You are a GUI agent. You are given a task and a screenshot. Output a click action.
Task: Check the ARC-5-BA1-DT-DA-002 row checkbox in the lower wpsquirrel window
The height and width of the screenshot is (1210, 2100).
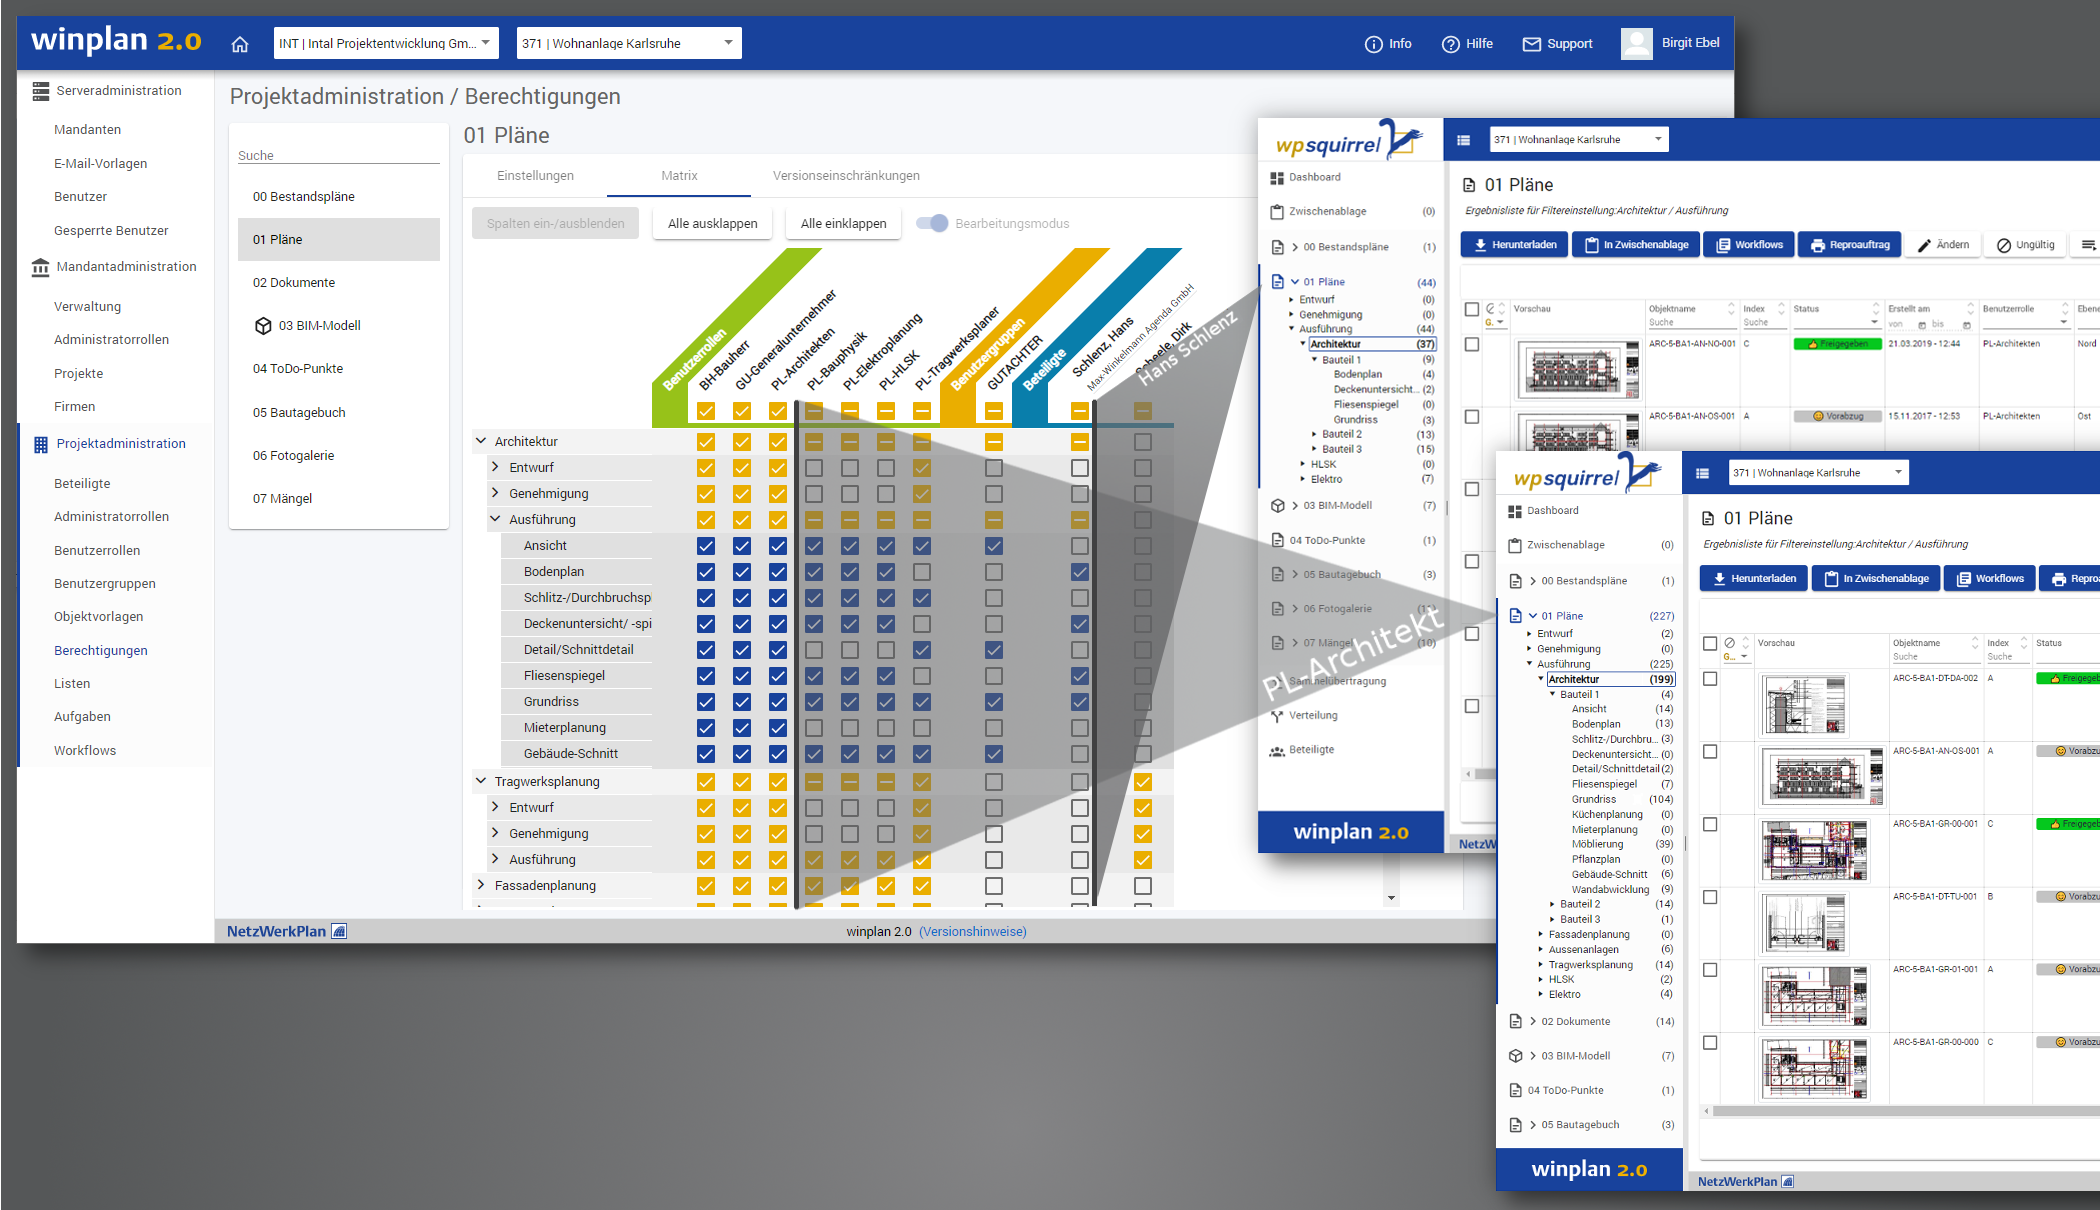[1710, 679]
